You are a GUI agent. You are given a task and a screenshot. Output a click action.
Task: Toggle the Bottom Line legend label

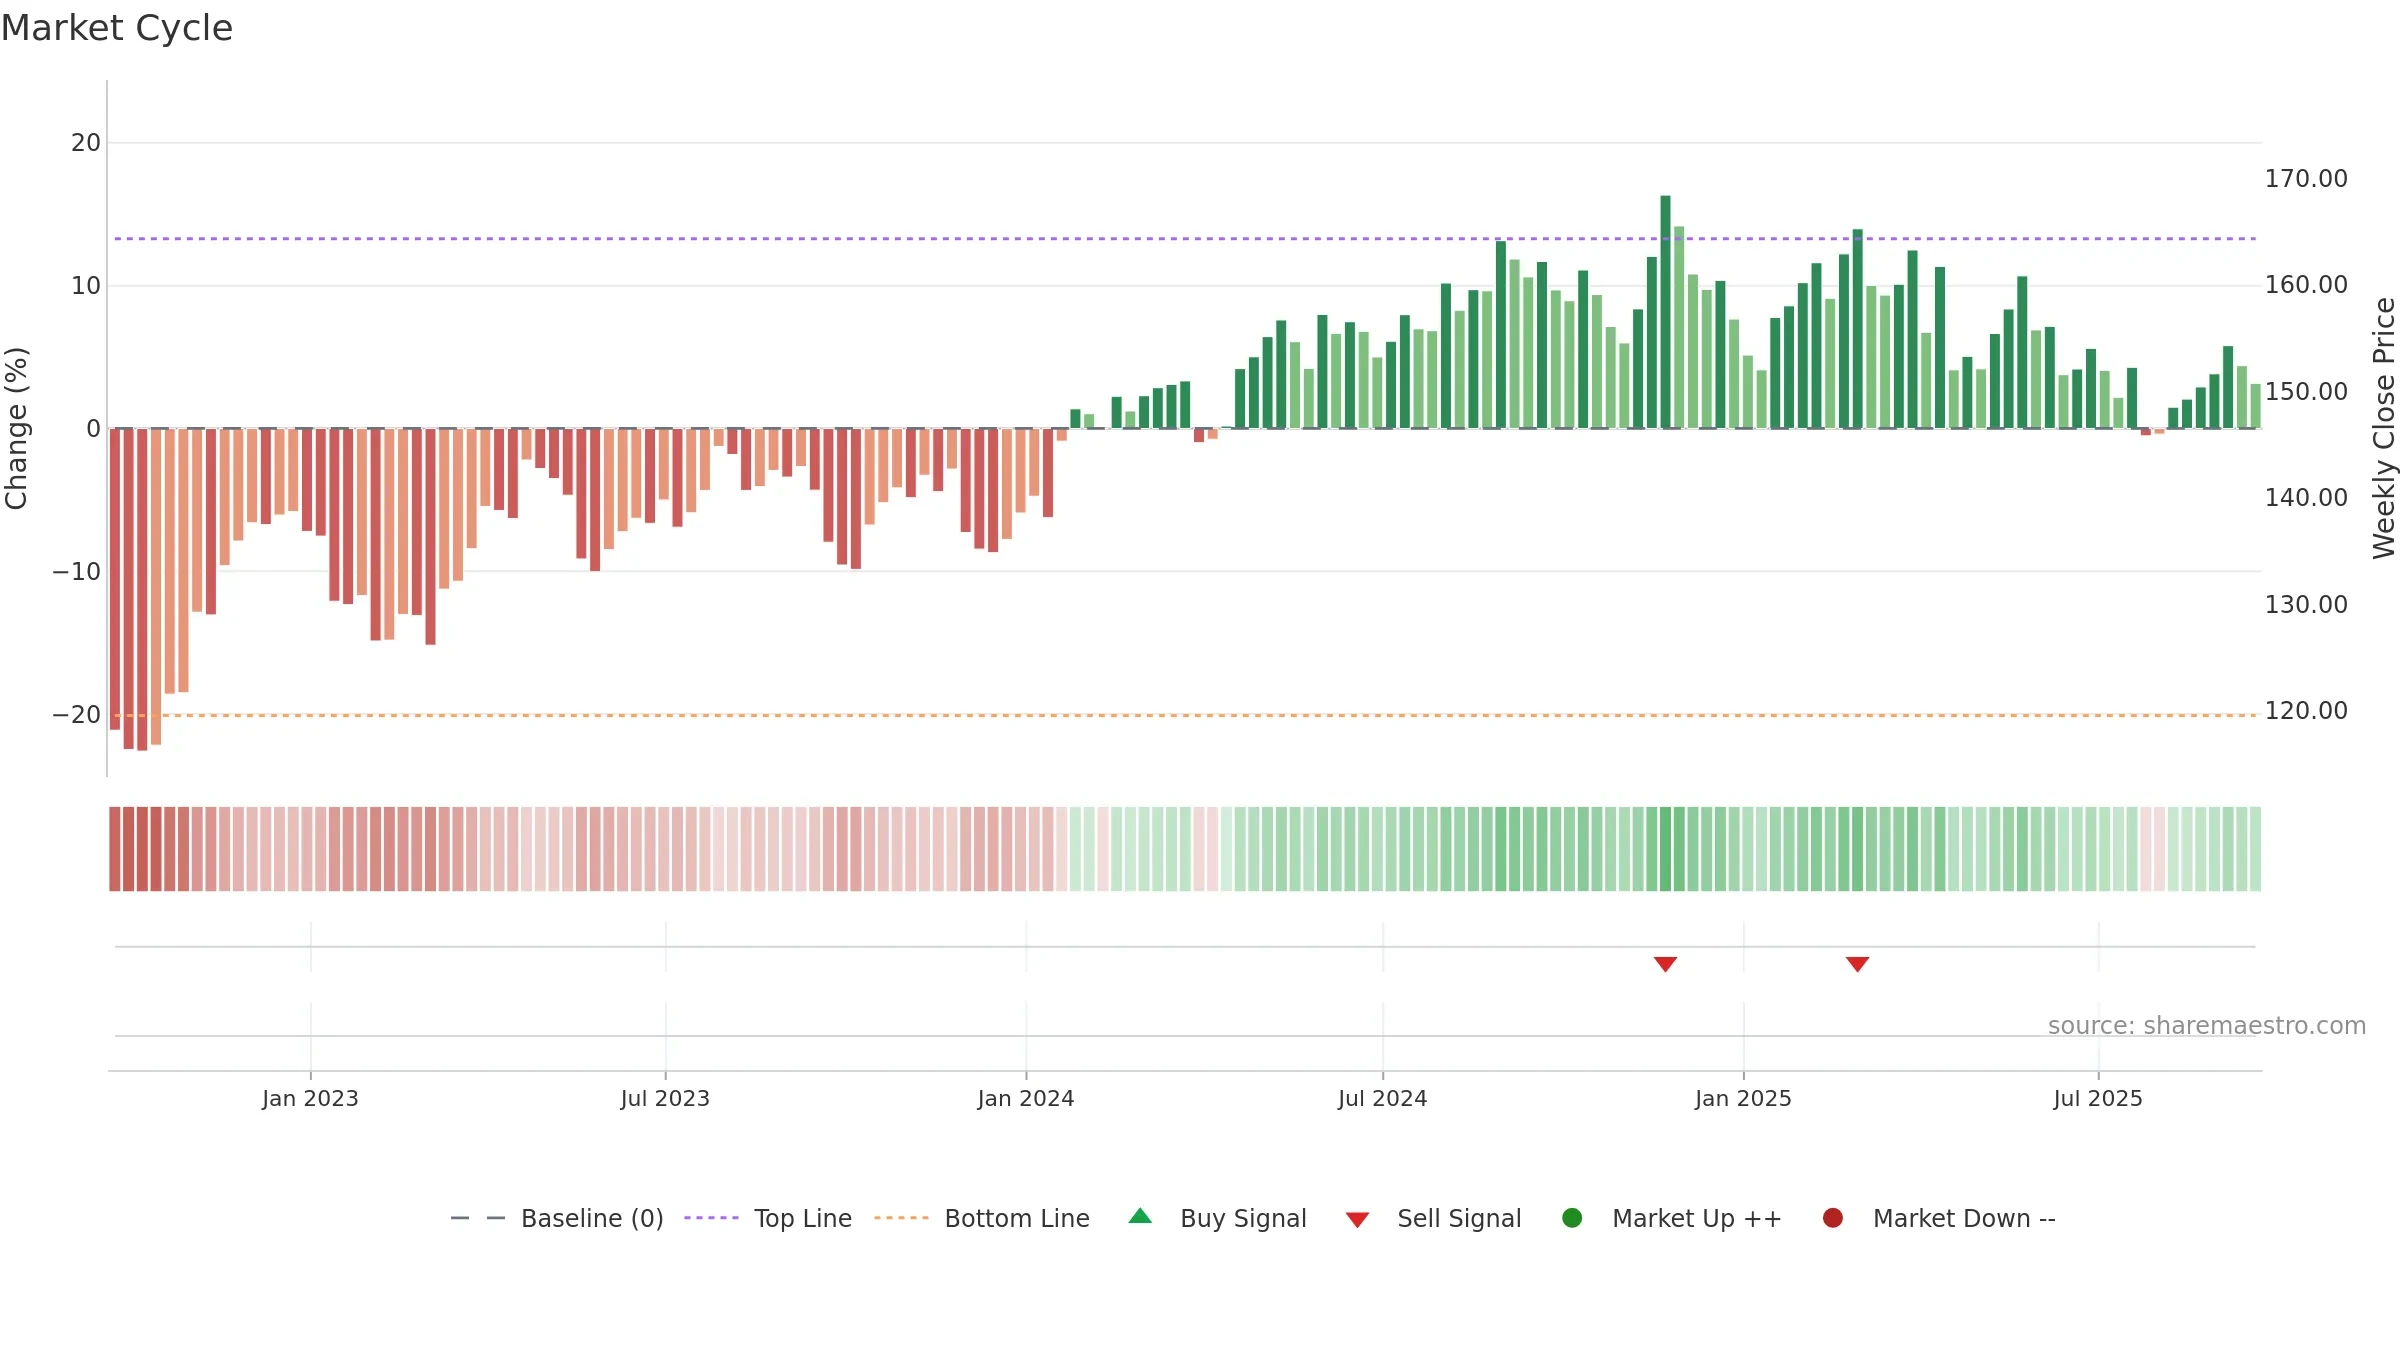pyautogui.click(x=1017, y=1218)
